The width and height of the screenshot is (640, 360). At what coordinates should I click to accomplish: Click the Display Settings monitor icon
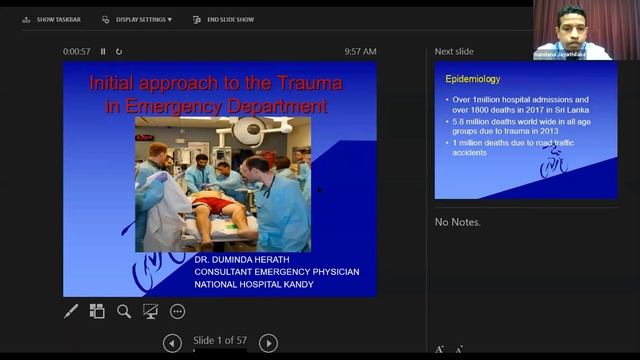(x=105, y=20)
